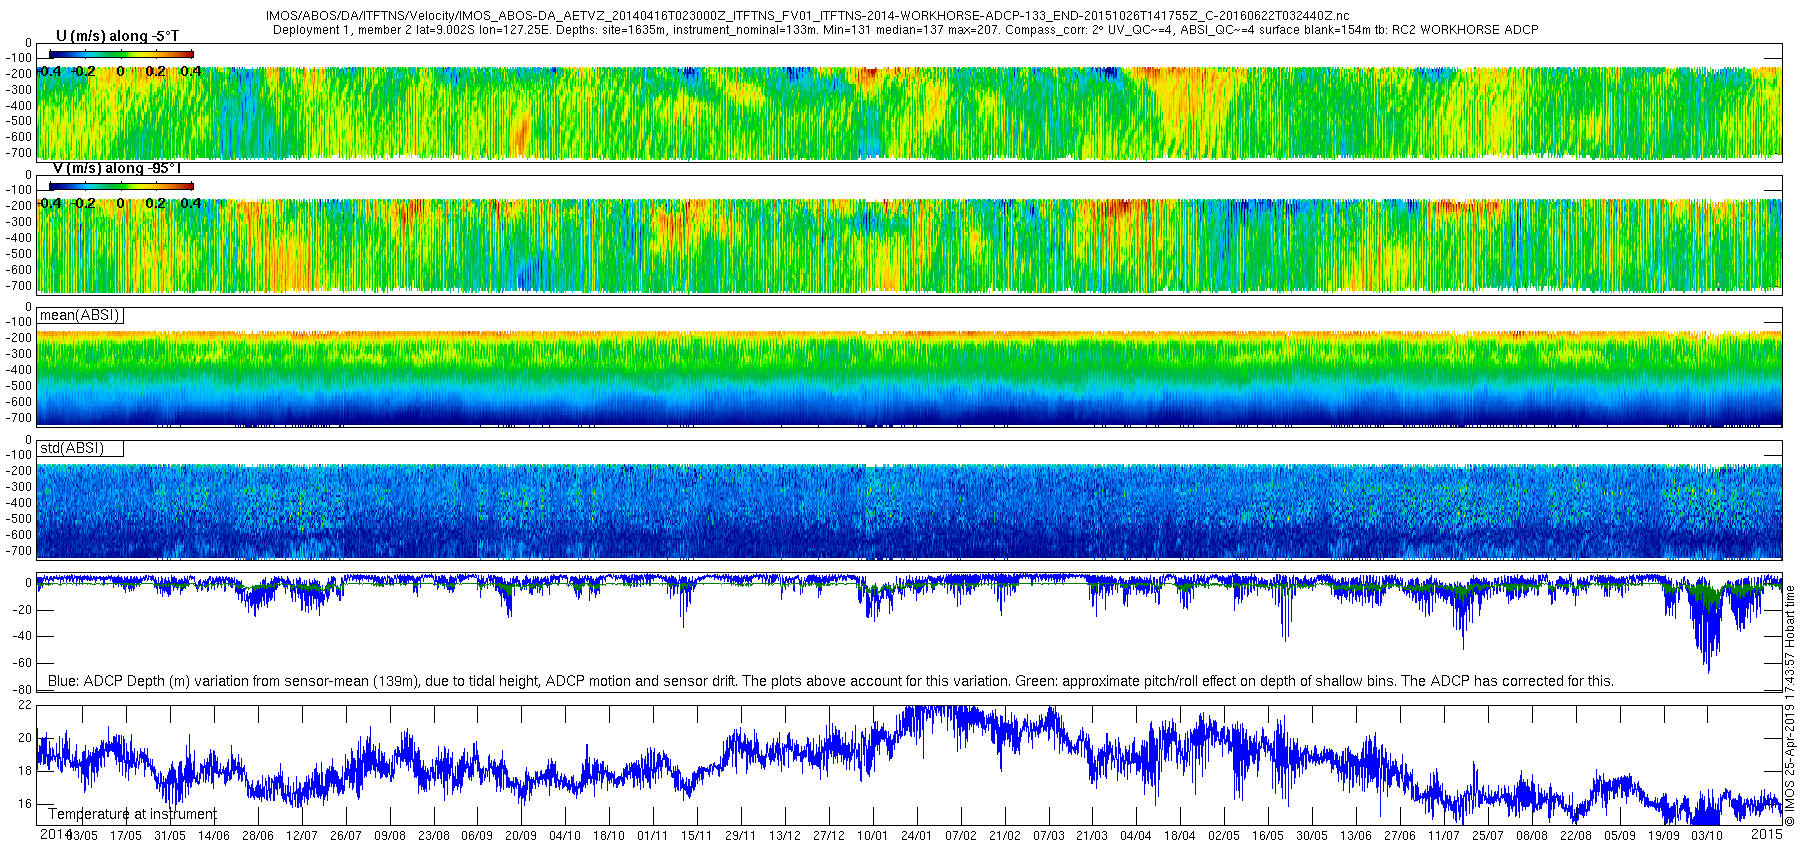Click the -100 tick on mean(ABSI) depth axis

18,322
